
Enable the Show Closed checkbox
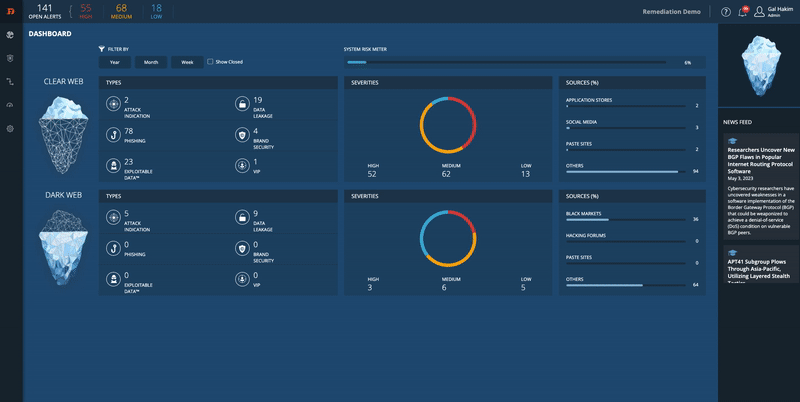click(x=210, y=62)
